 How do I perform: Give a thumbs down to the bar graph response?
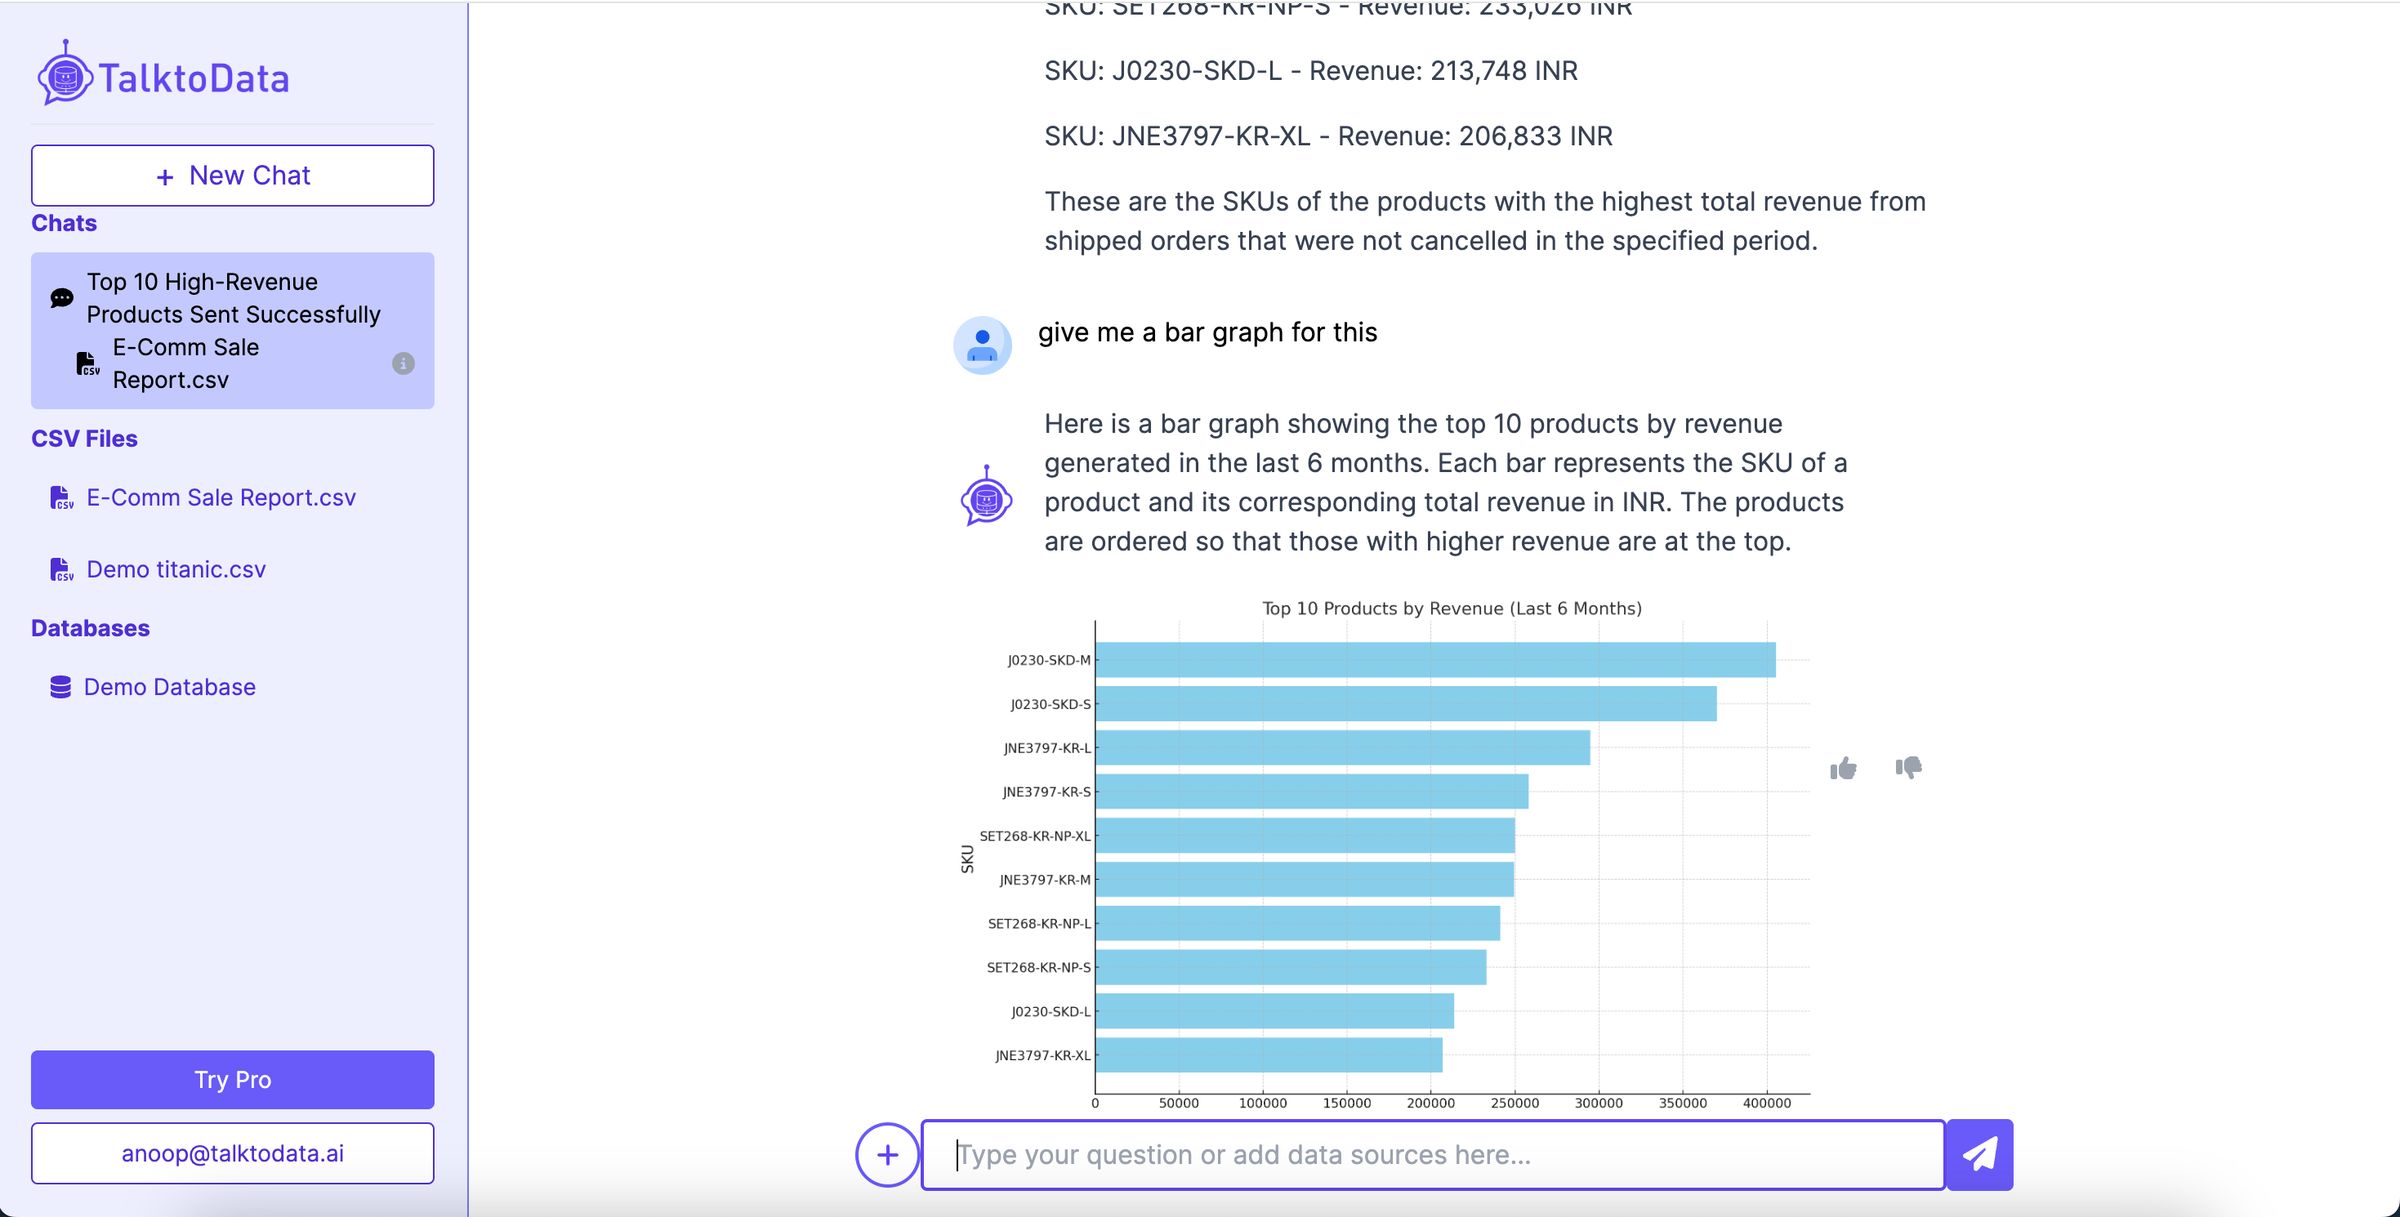[1908, 768]
